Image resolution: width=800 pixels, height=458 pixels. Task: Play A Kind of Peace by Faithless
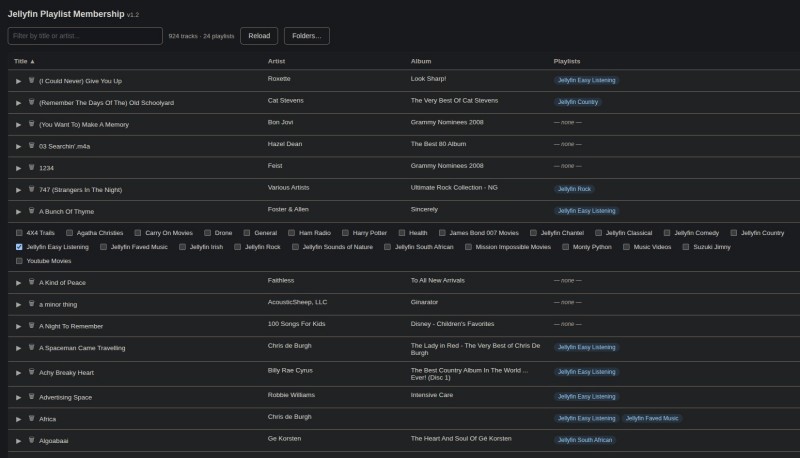point(18,283)
